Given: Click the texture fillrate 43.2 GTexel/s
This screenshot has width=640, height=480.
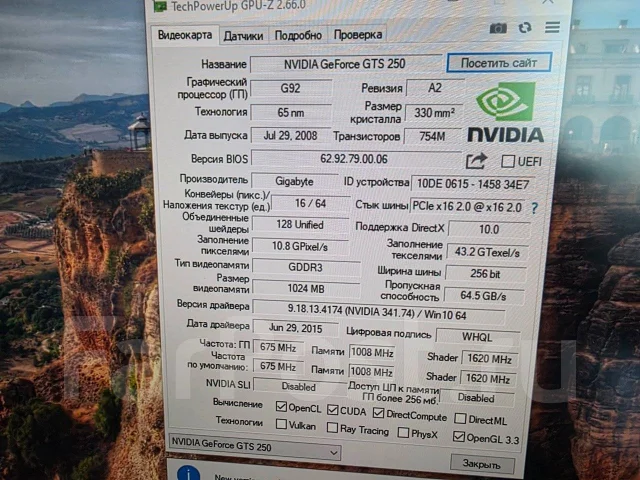Looking at the screenshot, I should pyautogui.click(x=487, y=252).
